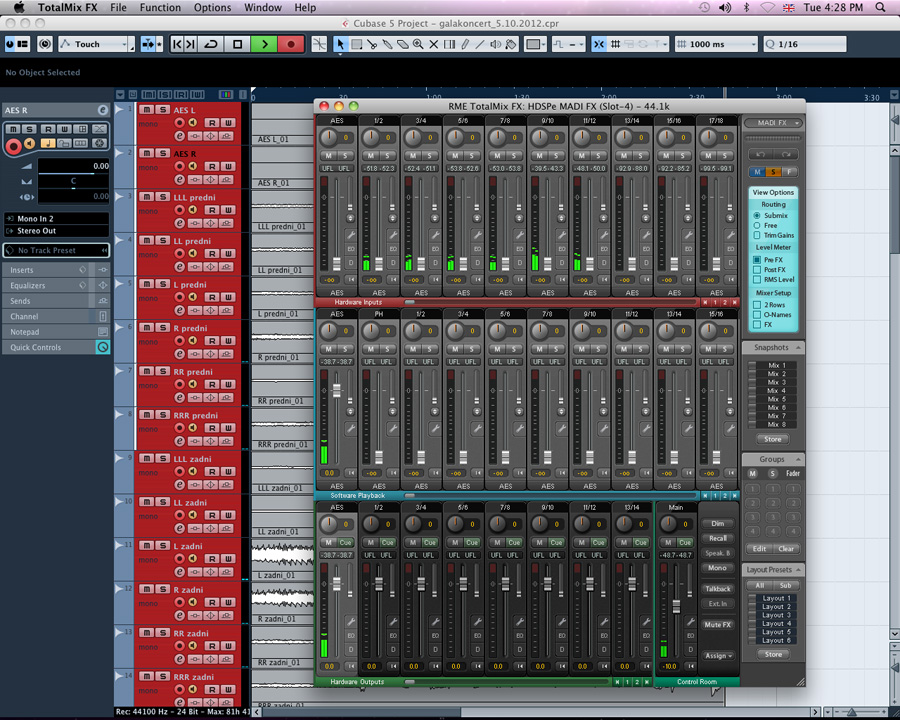Mute the LLL predni track
Screen dimensions: 900x720
point(147,197)
